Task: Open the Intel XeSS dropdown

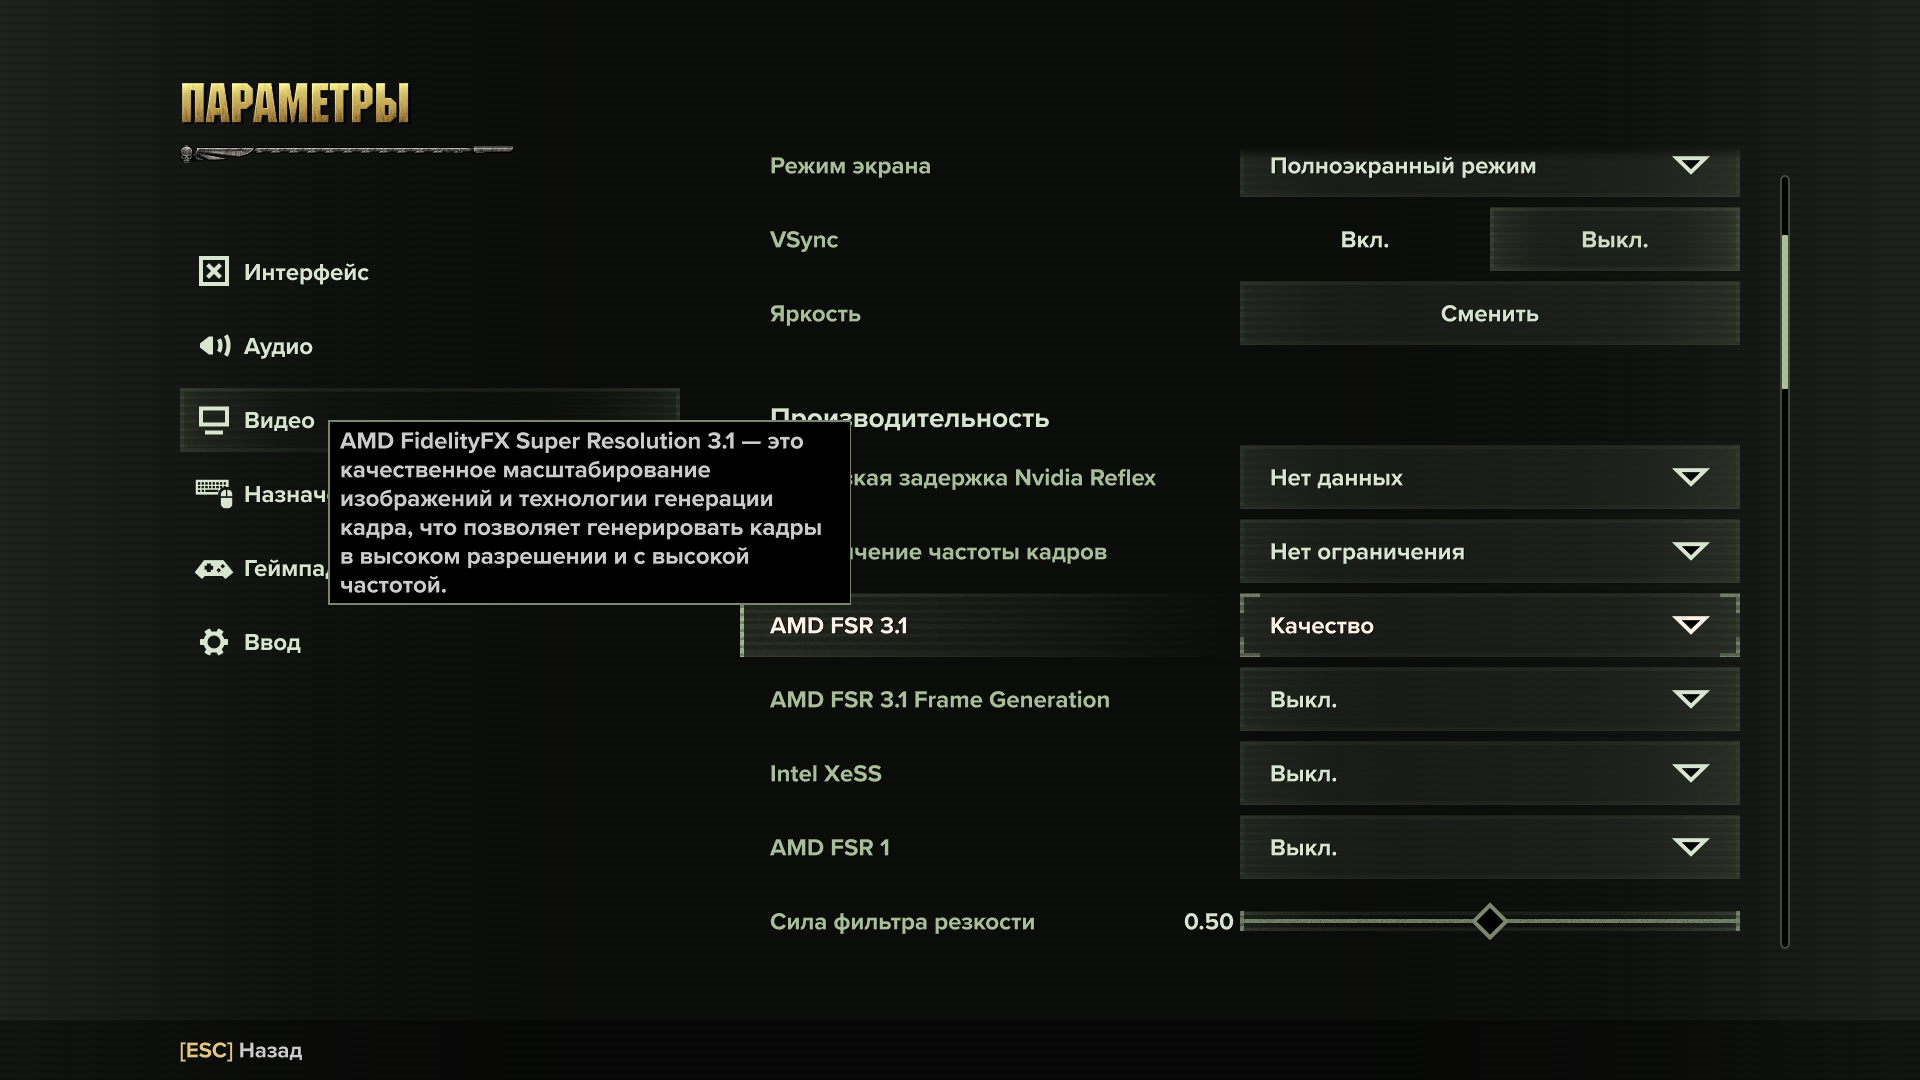Action: pos(1489,774)
